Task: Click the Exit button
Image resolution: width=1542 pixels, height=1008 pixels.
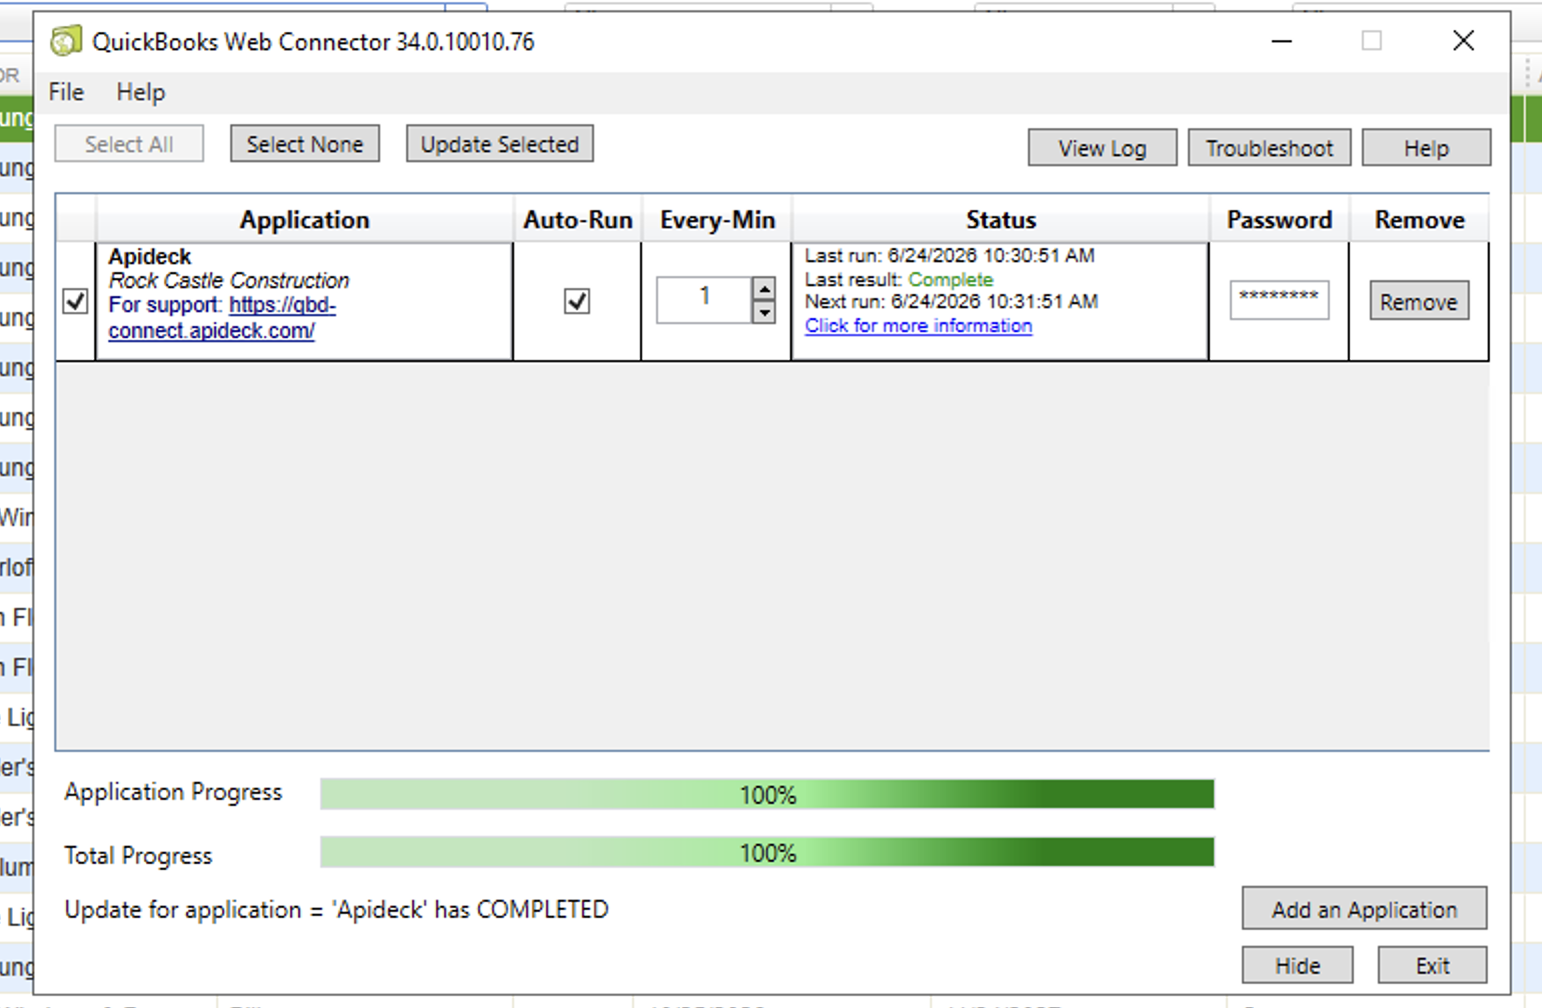Action: 1432,965
